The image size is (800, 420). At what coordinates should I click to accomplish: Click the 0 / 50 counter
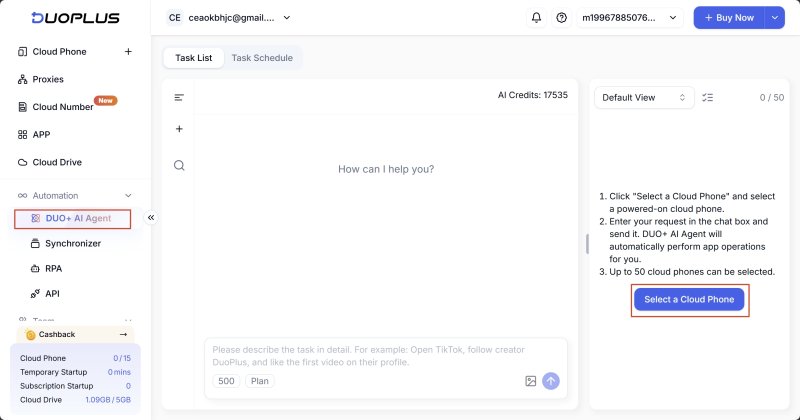[x=771, y=97]
